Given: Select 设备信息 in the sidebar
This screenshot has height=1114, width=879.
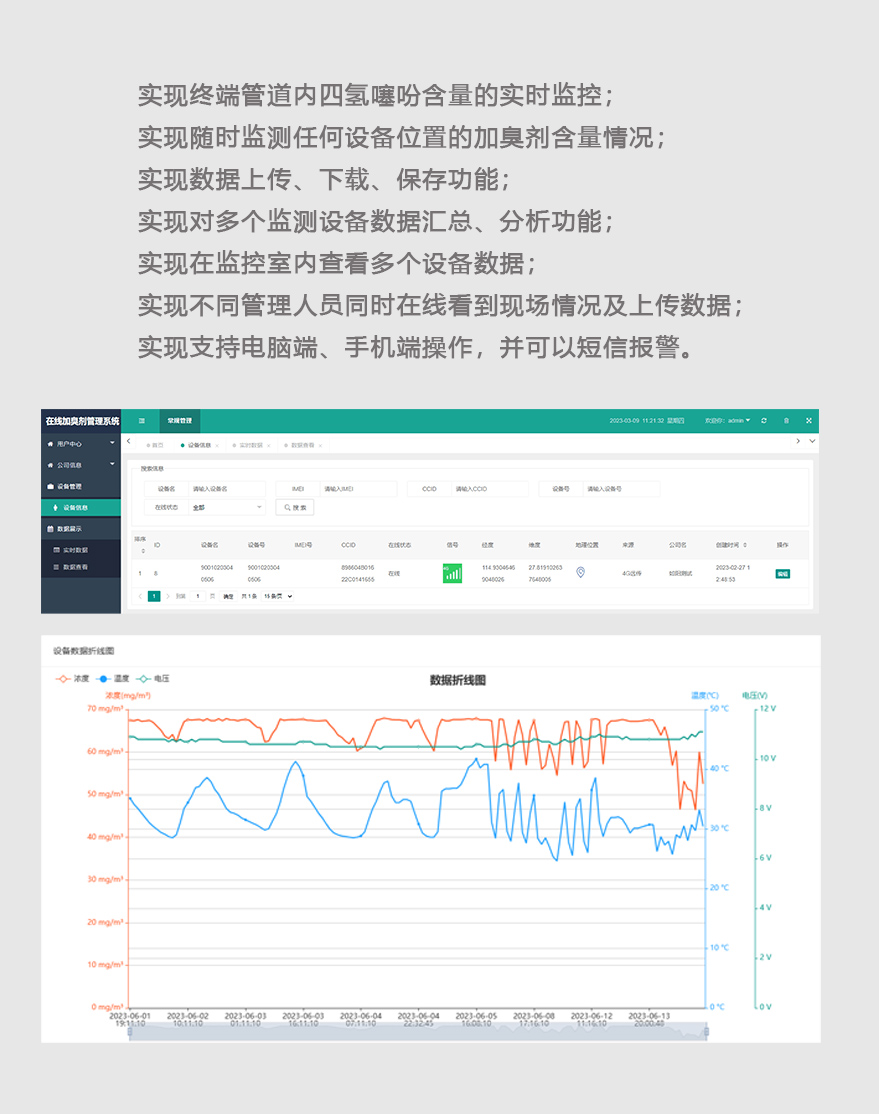Looking at the screenshot, I should [x=80, y=507].
